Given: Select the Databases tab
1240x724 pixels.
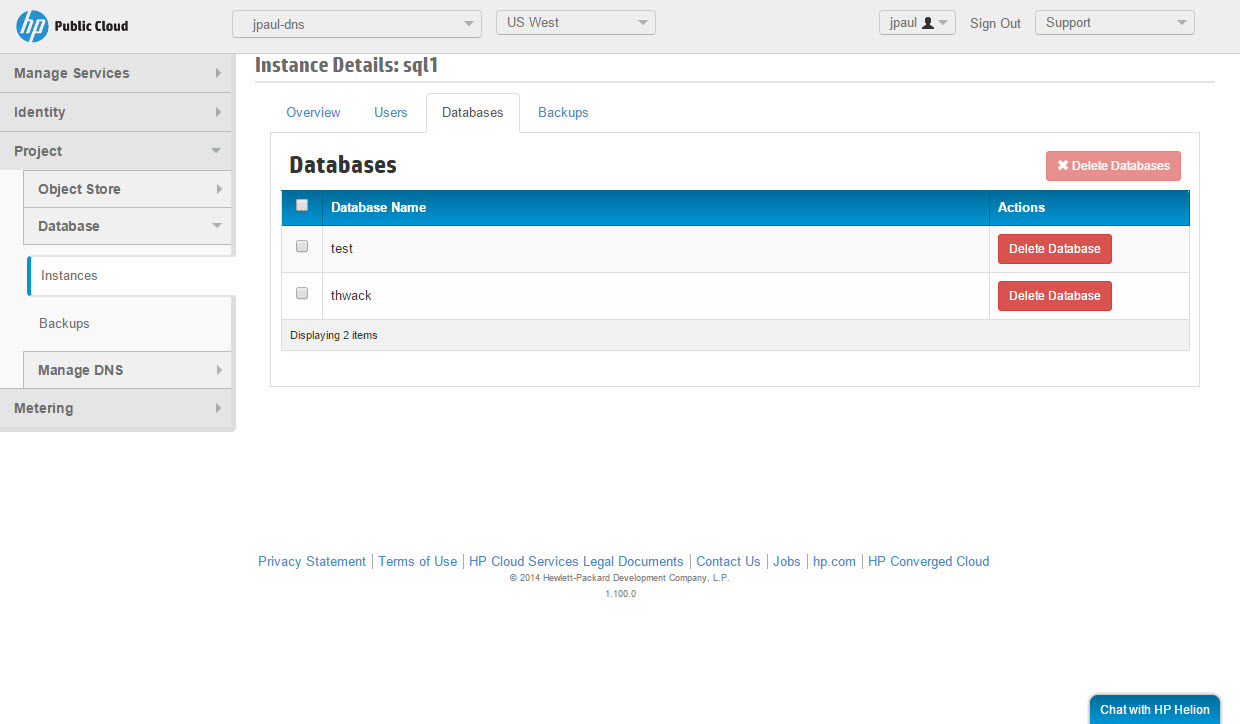Looking at the screenshot, I should (x=473, y=113).
